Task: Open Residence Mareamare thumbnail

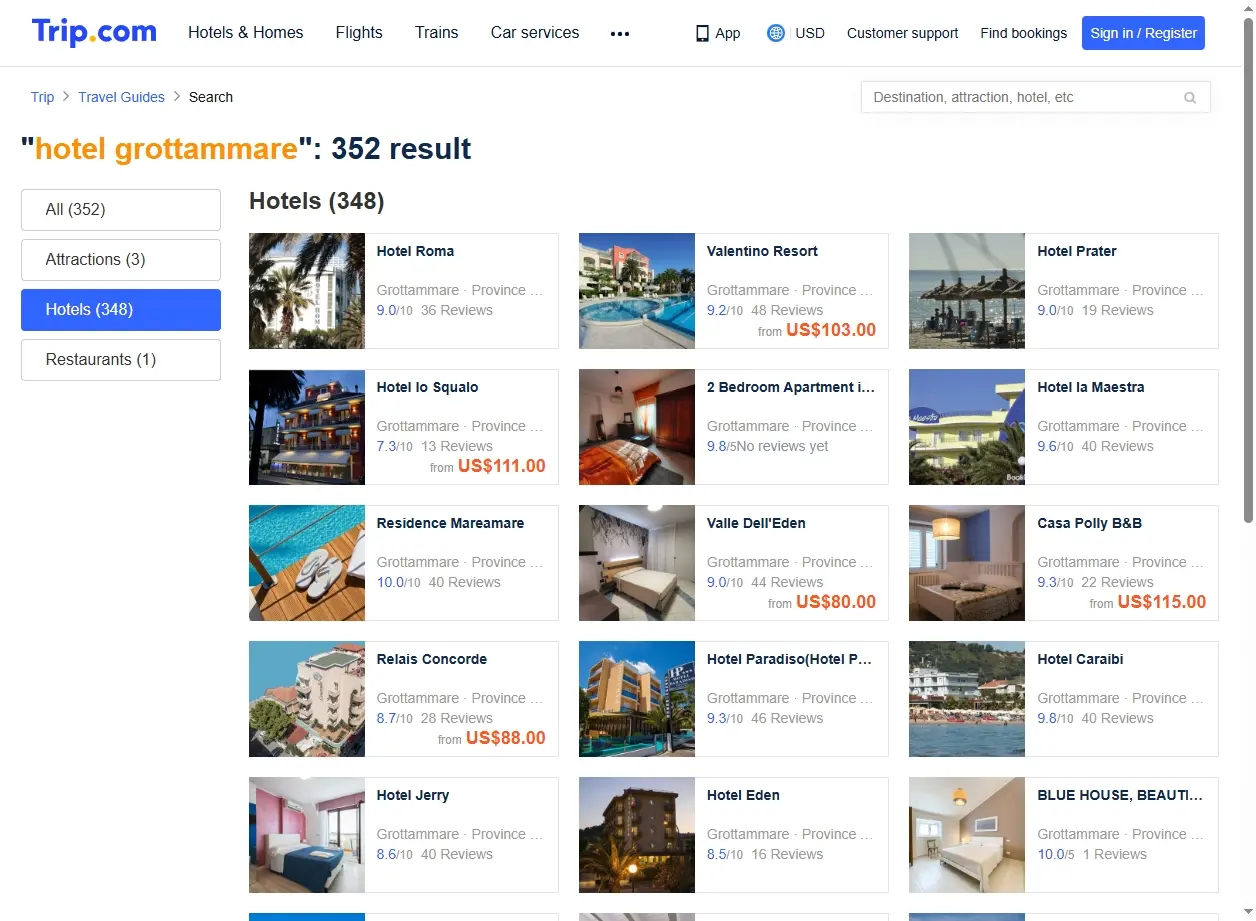Action: (x=307, y=563)
